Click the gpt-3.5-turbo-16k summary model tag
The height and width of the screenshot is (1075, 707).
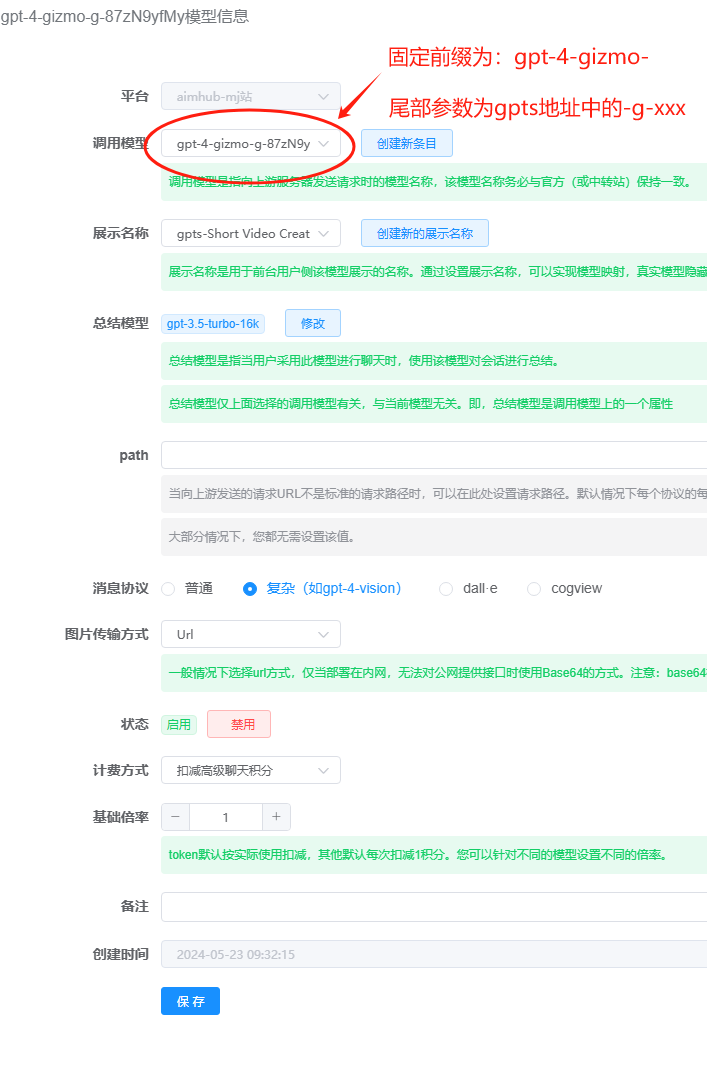pyautogui.click(x=213, y=324)
